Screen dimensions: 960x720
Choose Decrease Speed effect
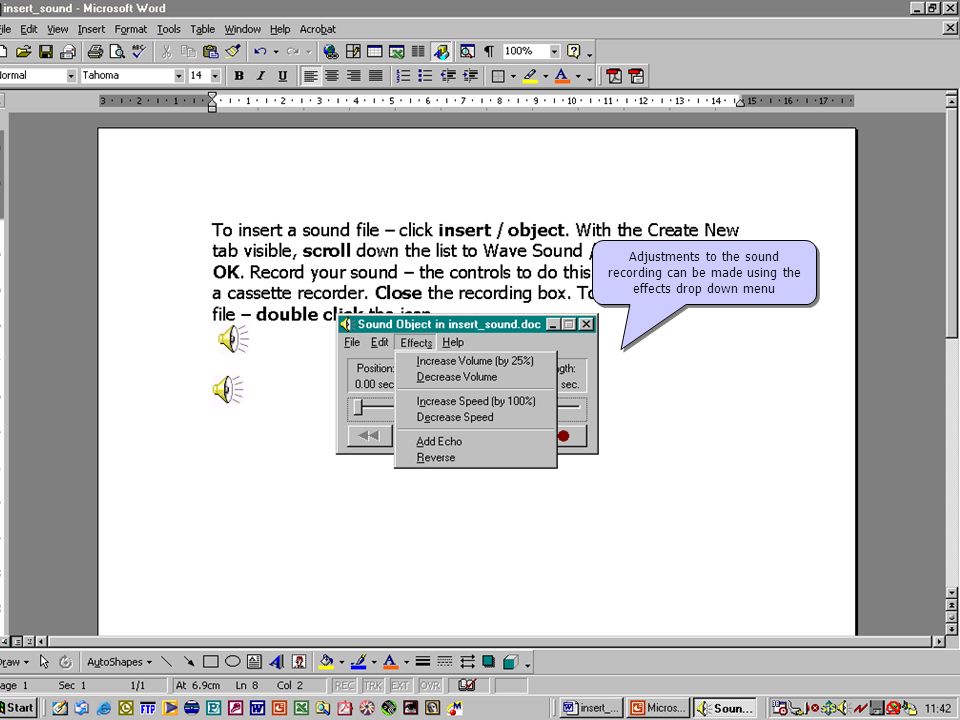coord(476,417)
